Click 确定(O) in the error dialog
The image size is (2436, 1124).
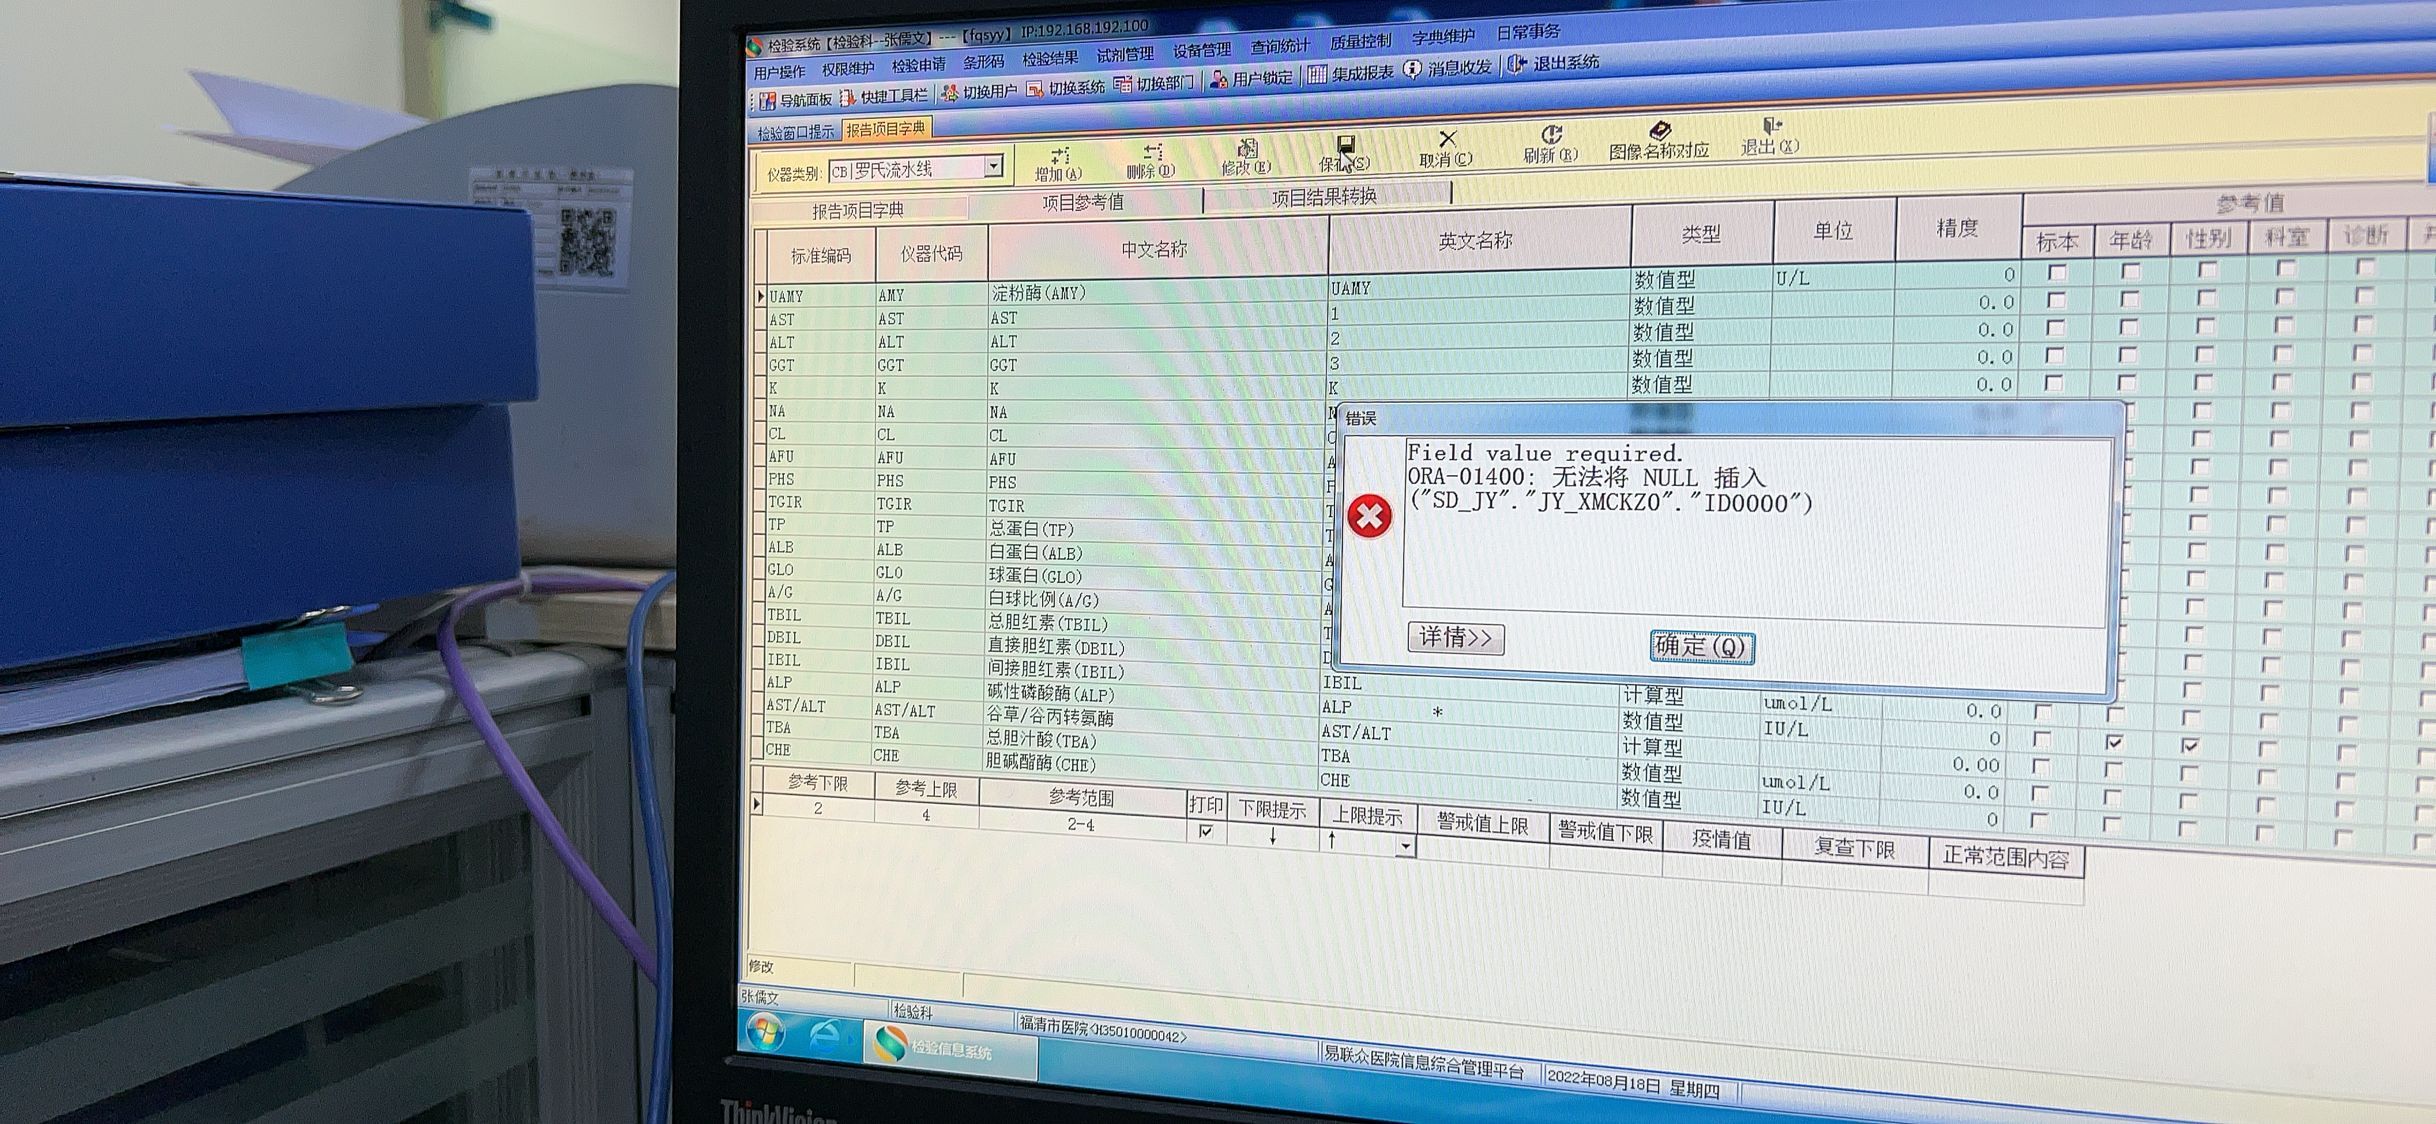click(1701, 647)
